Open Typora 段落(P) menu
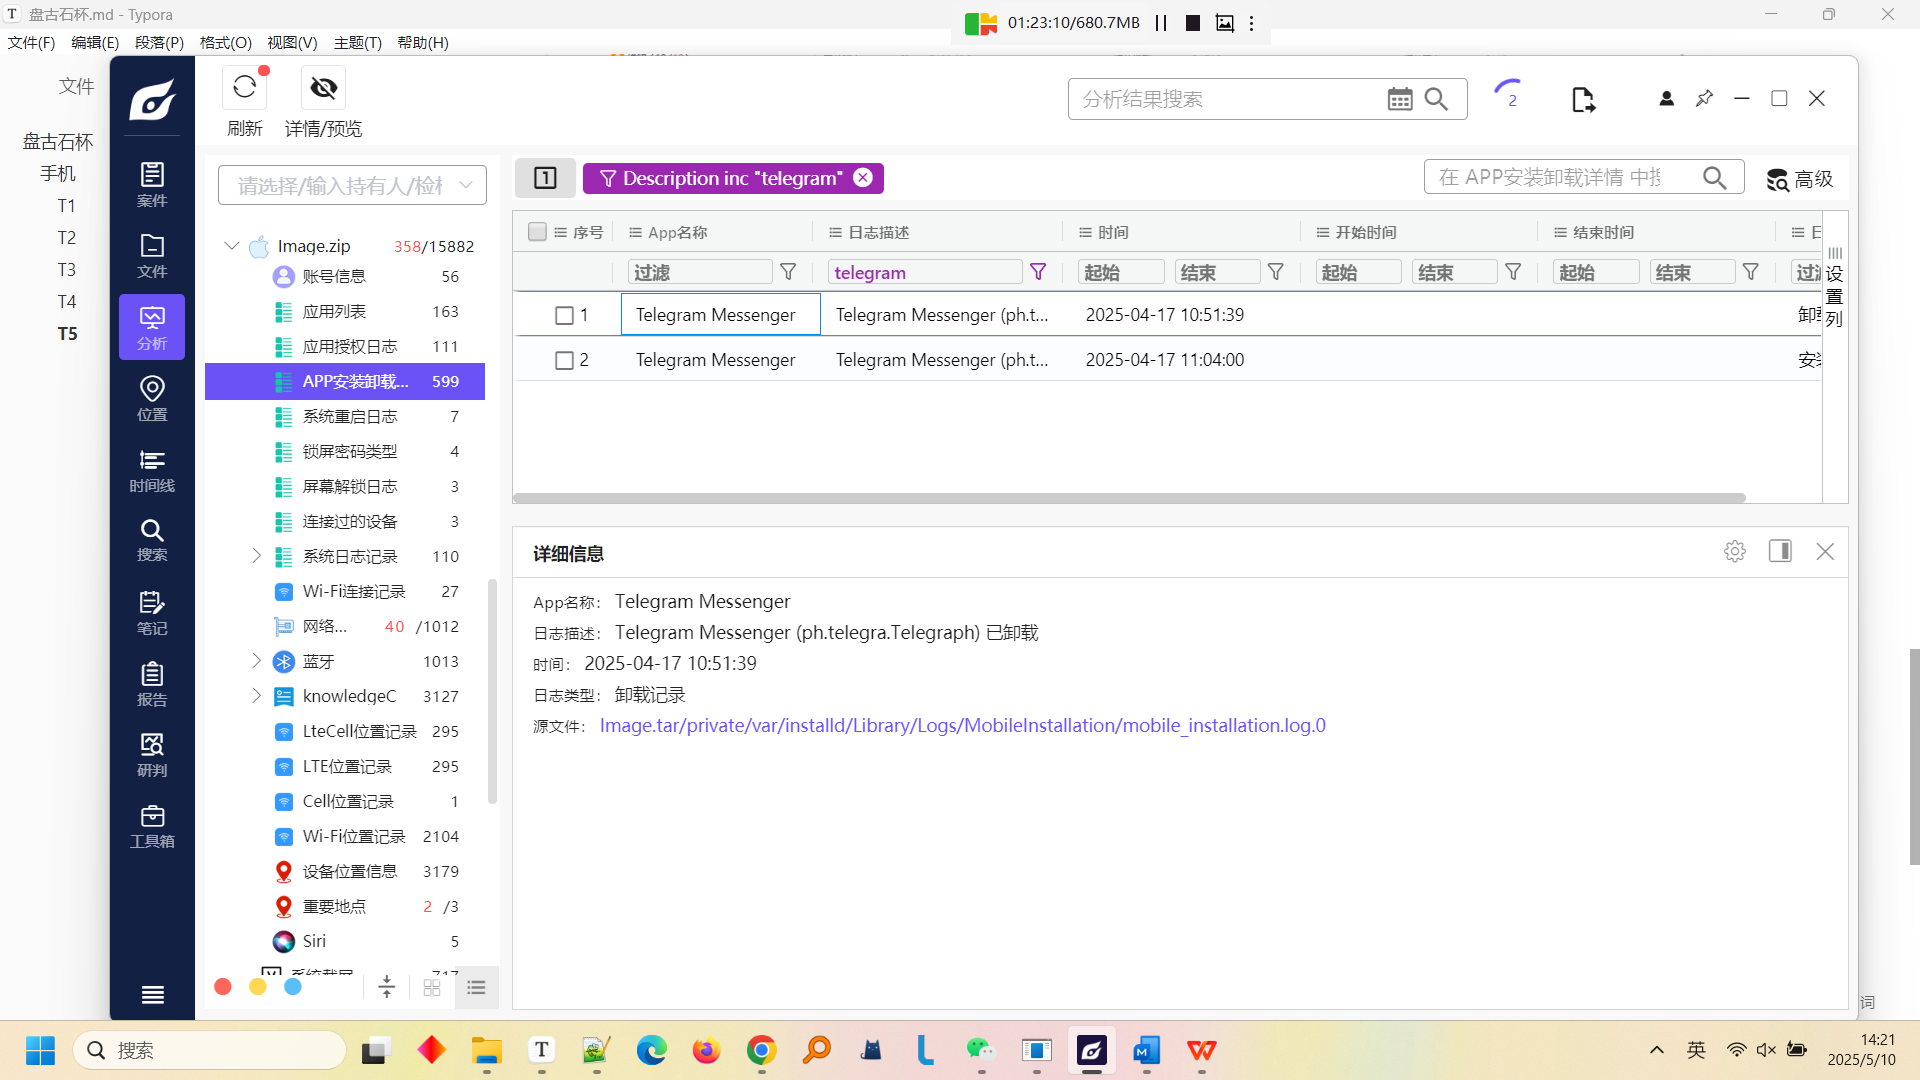 coord(159,42)
